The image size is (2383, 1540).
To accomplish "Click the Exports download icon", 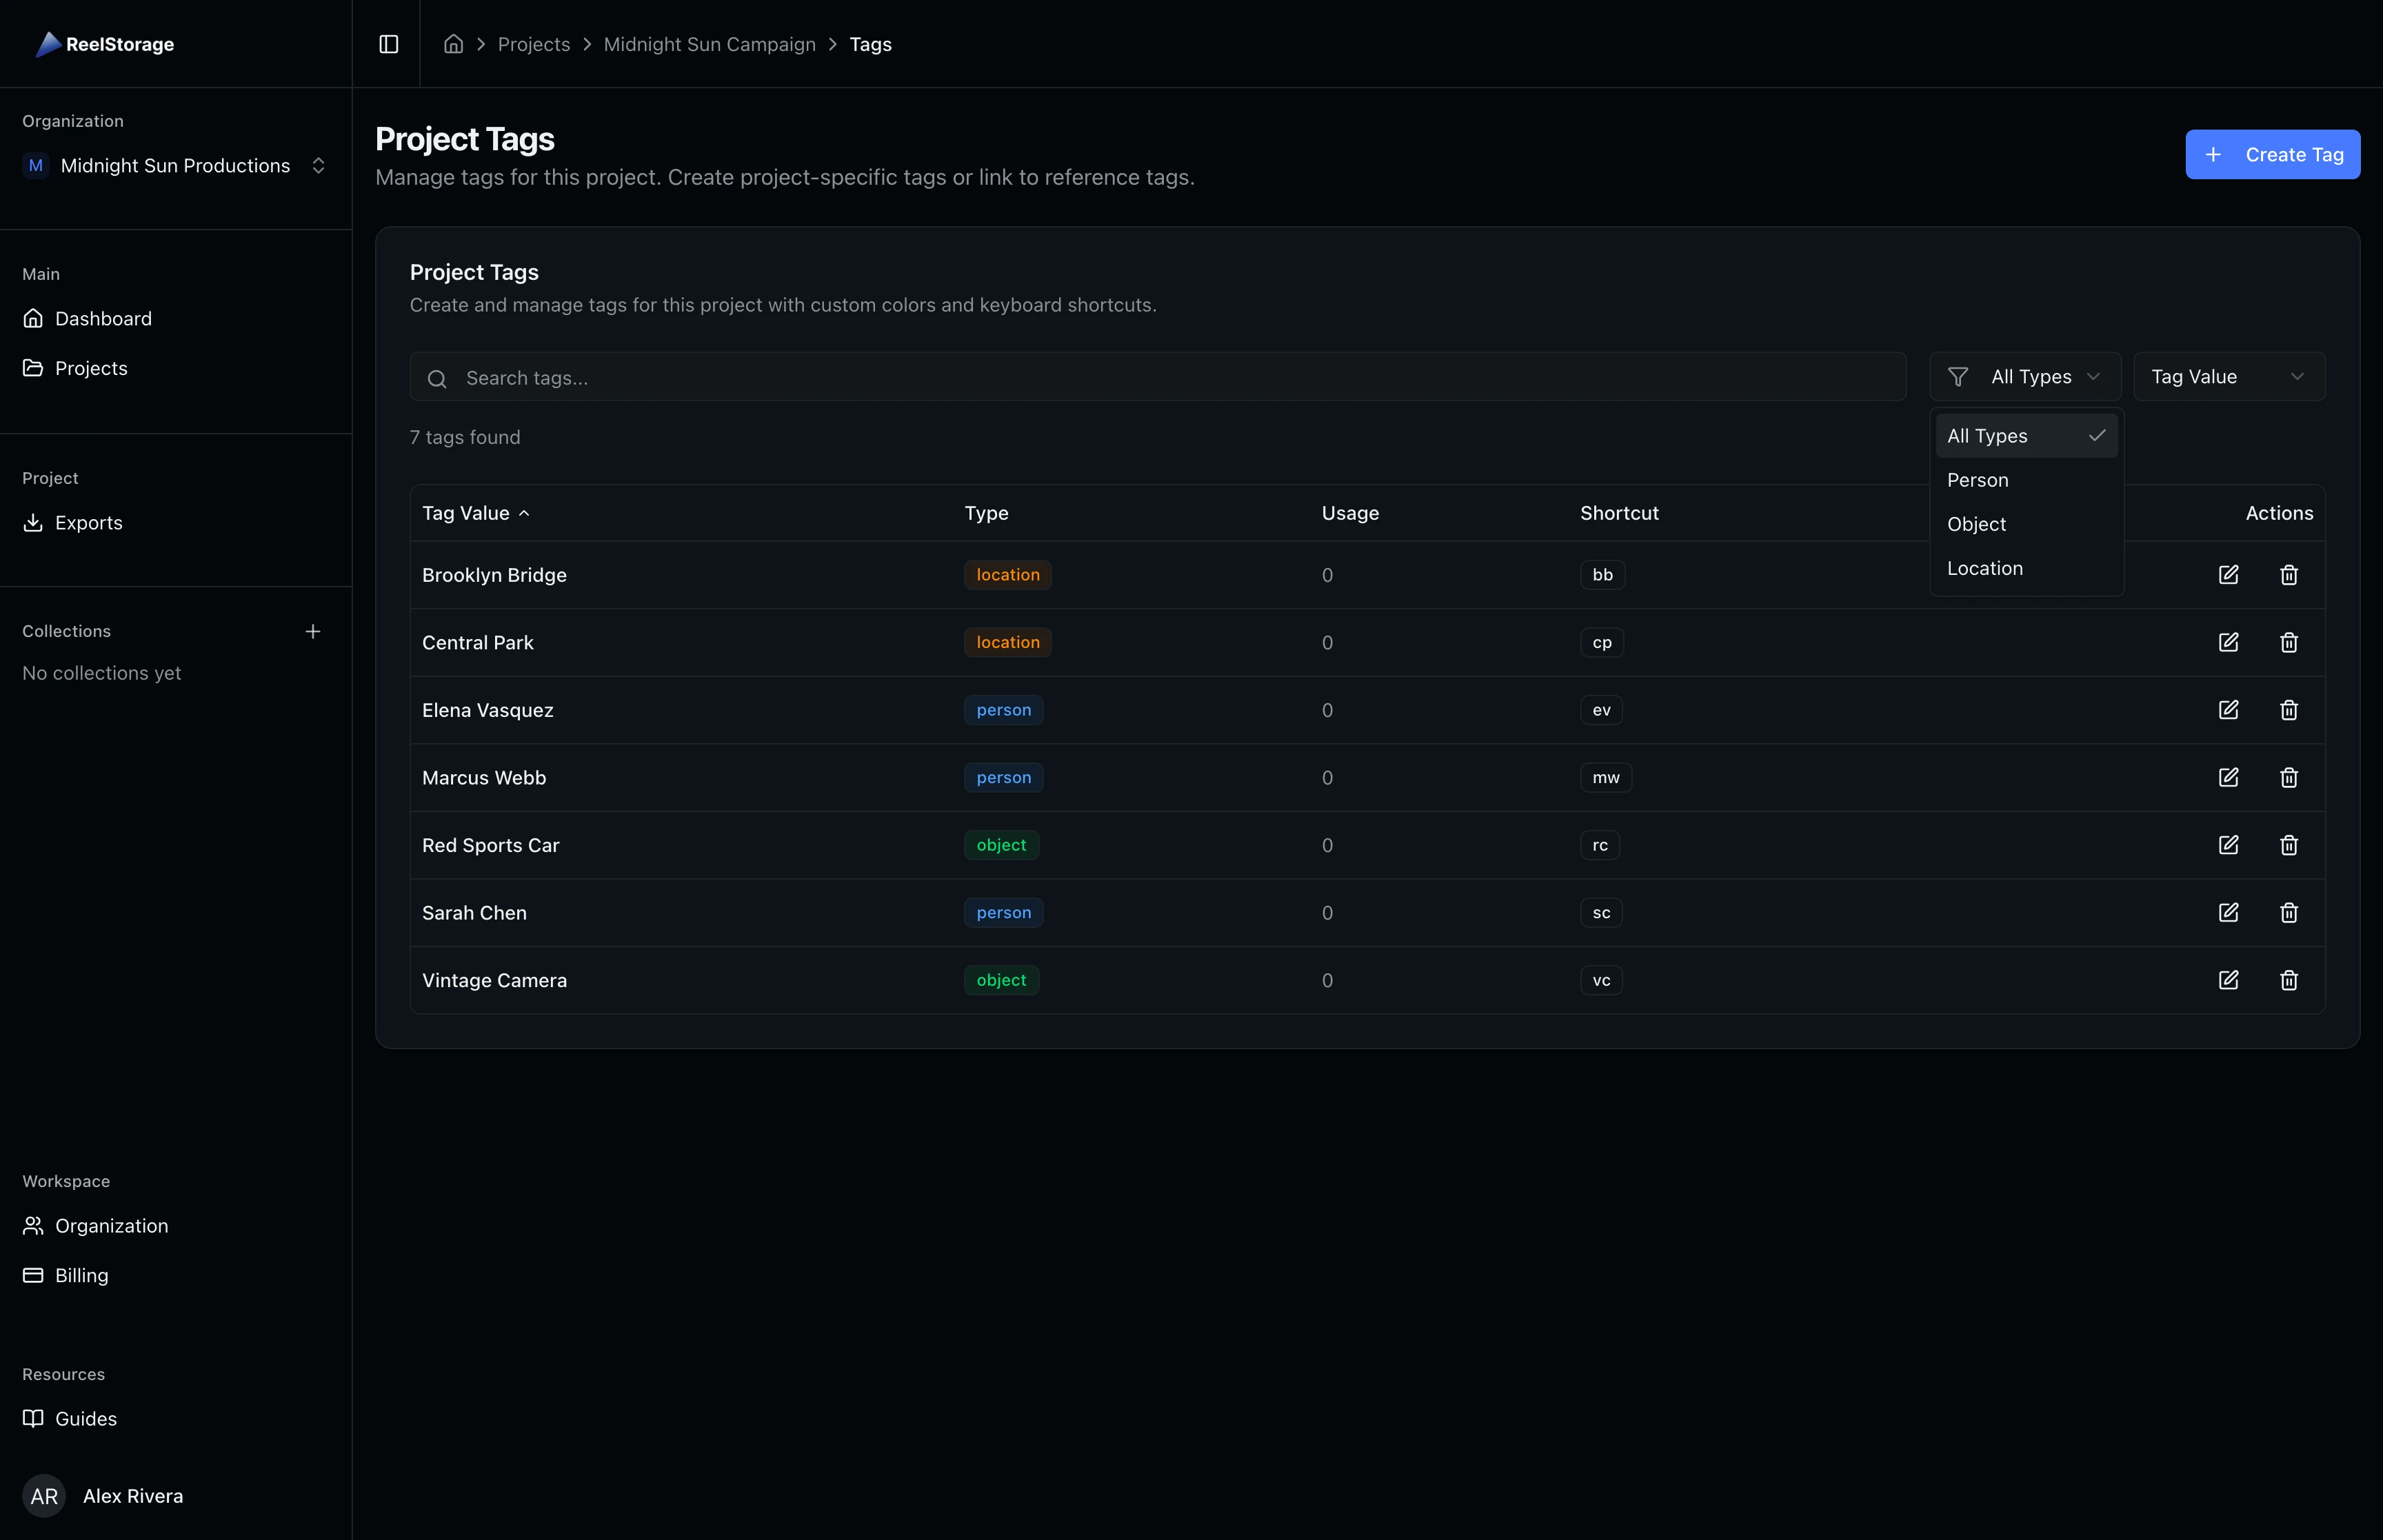I will click(x=34, y=521).
